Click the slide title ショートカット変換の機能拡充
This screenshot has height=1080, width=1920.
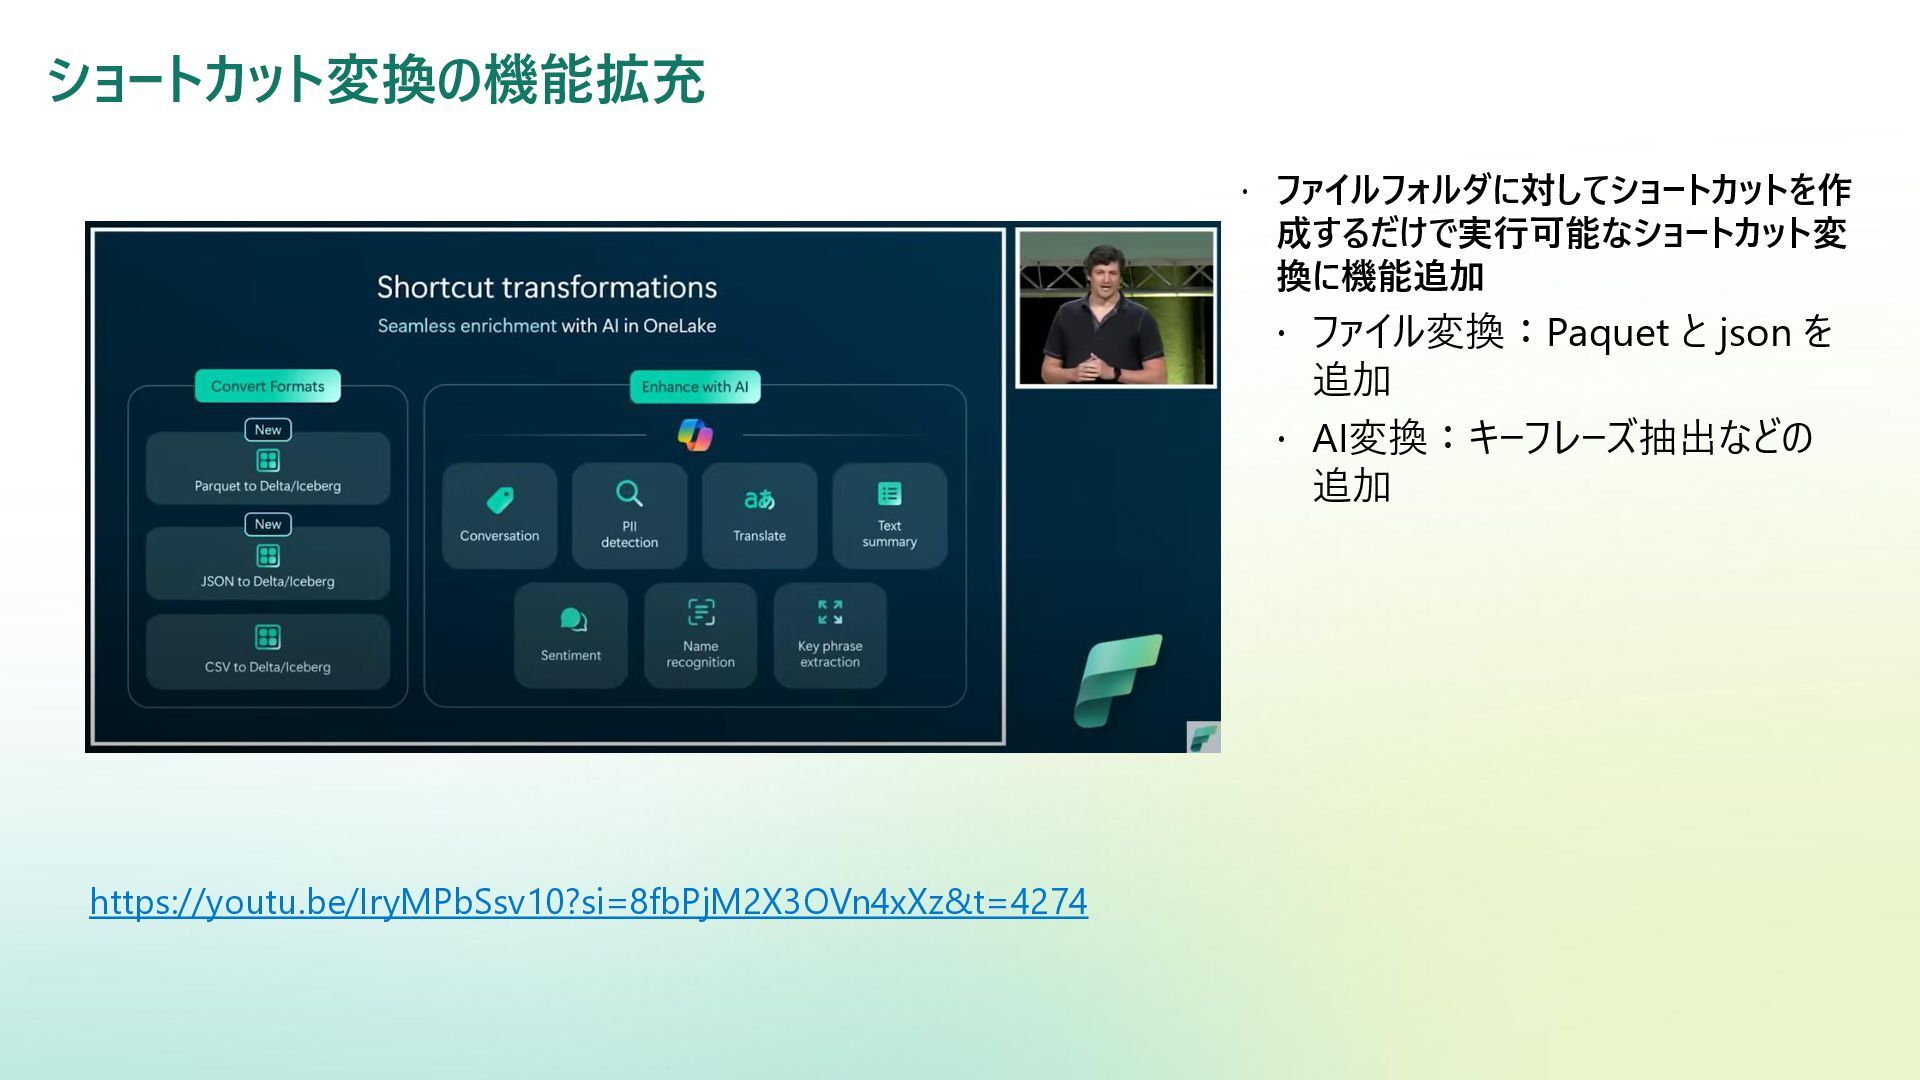pos(376,81)
